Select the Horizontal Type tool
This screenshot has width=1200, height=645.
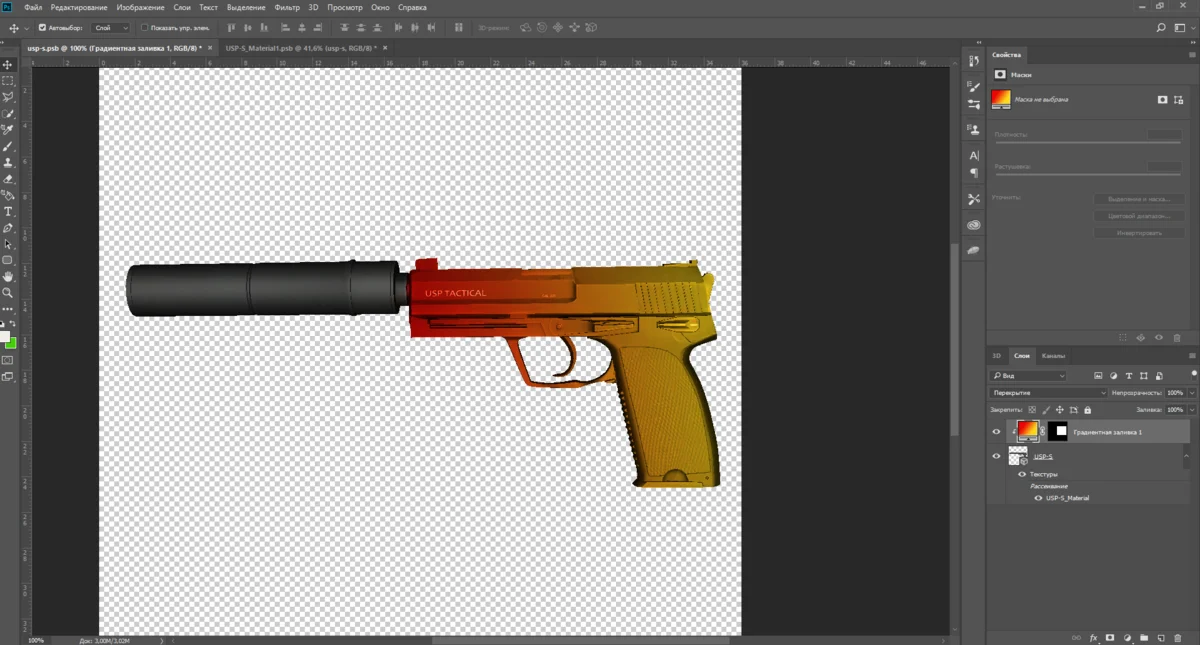point(8,211)
